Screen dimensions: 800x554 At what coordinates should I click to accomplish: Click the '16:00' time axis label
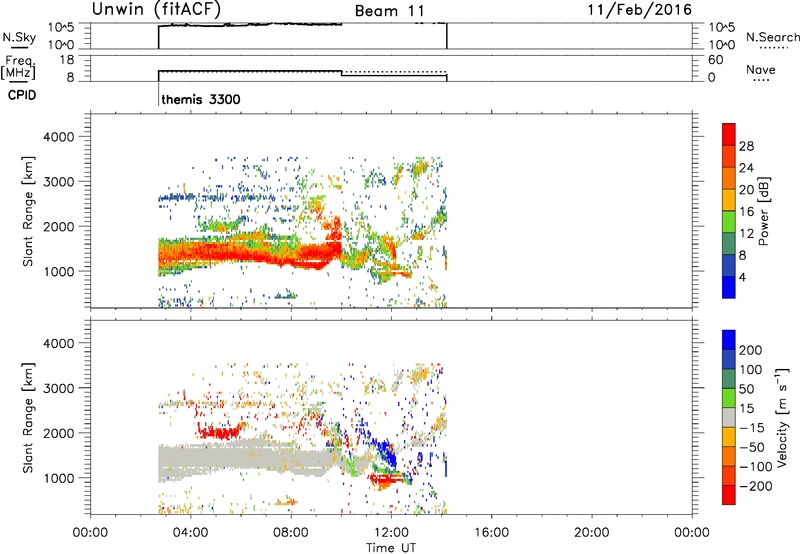(491, 533)
